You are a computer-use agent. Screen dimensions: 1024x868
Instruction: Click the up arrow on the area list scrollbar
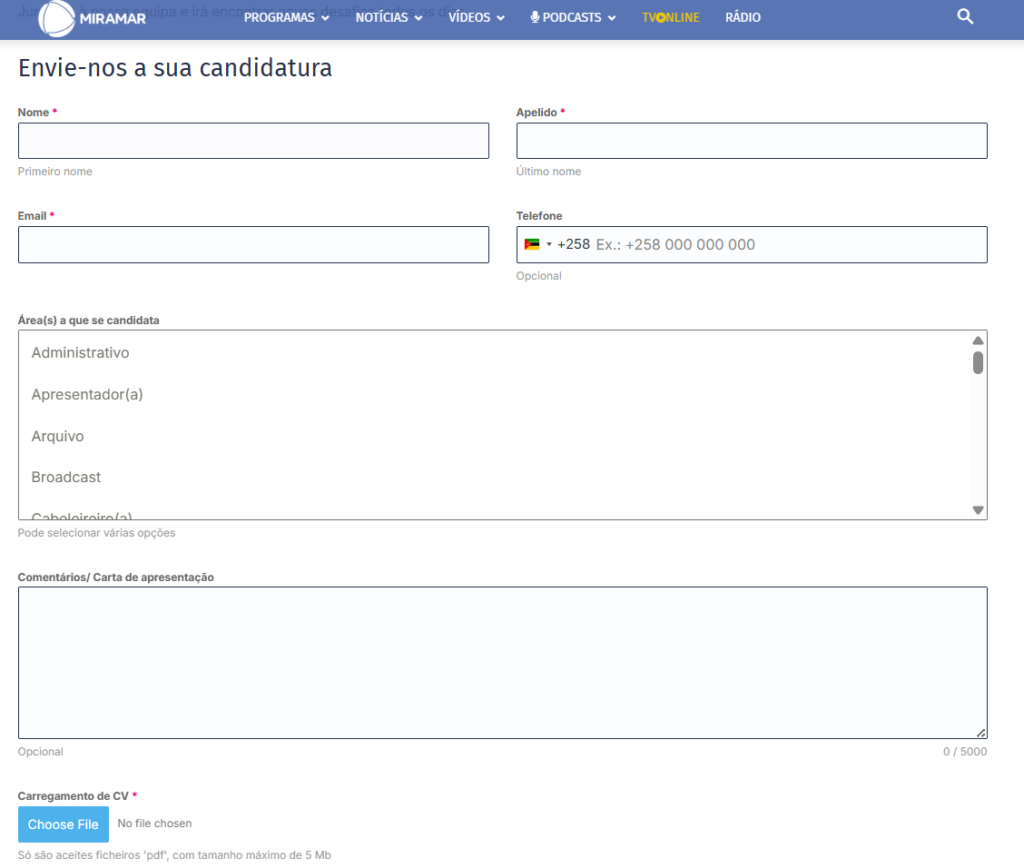pyautogui.click(x=977, y=340)
